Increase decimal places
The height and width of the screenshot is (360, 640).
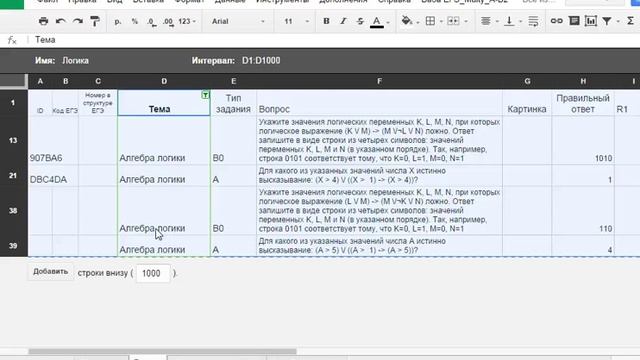(168, 21)
